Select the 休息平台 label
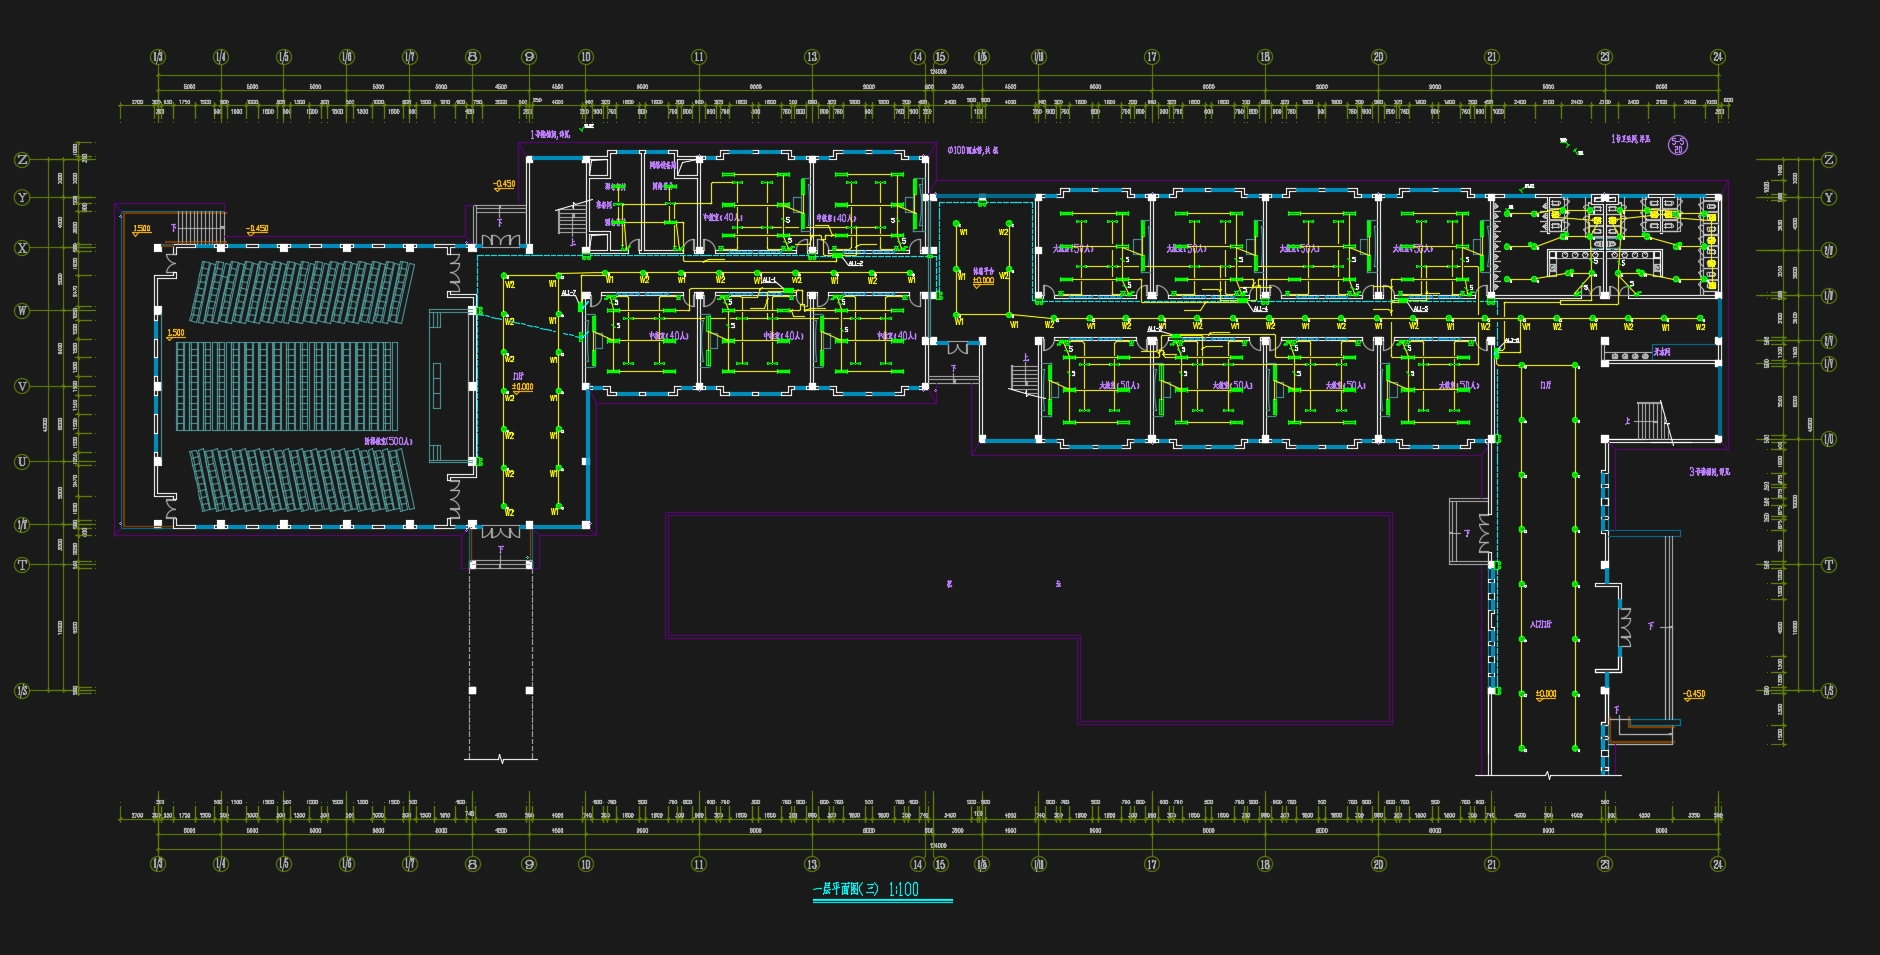The height and width of the screenshot is (955, 1880). pos(984,271)
